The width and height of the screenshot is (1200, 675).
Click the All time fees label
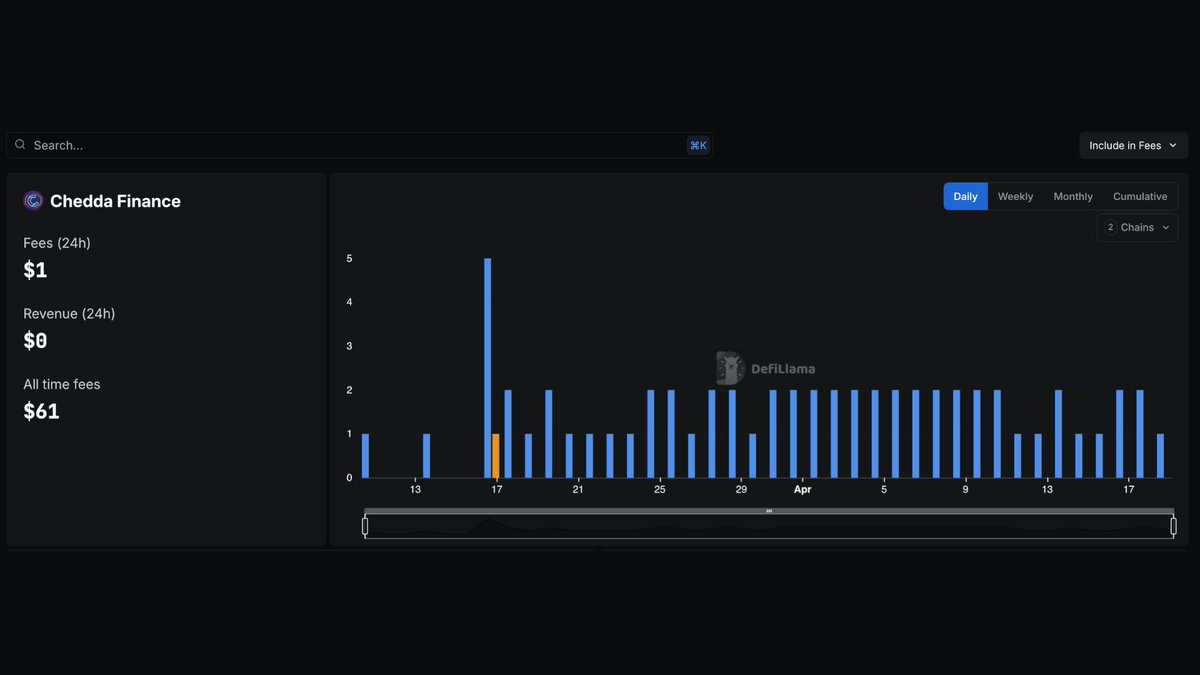coord(62,384)
